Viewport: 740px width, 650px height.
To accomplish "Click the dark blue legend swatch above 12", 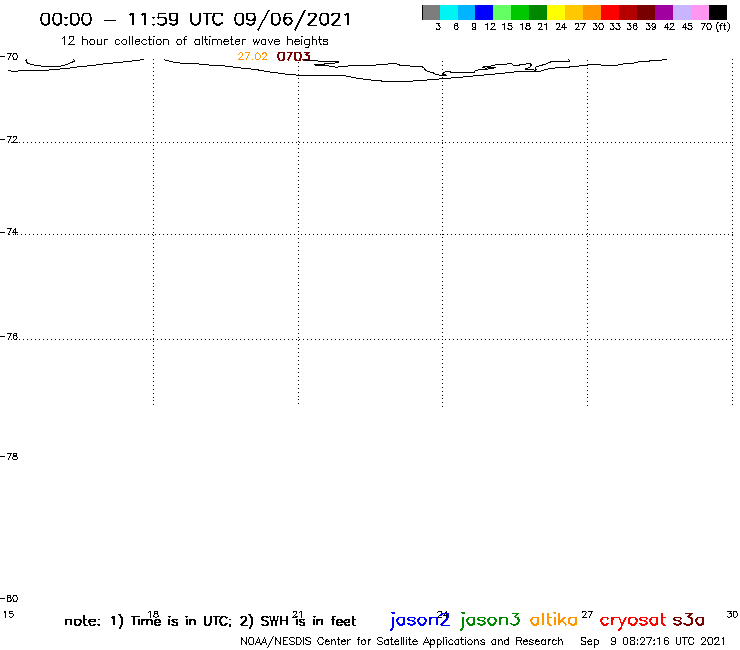I will coord(484,12).
